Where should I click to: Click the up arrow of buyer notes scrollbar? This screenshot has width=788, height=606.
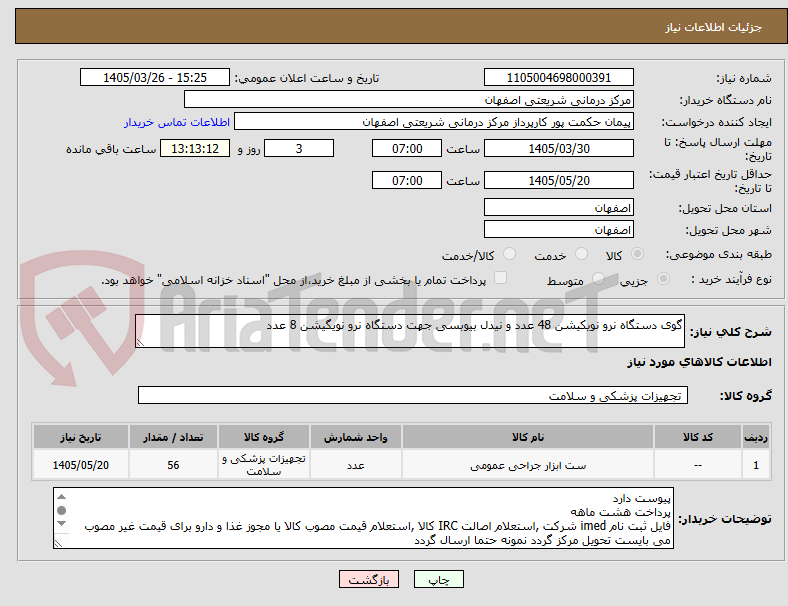[61, 497]
